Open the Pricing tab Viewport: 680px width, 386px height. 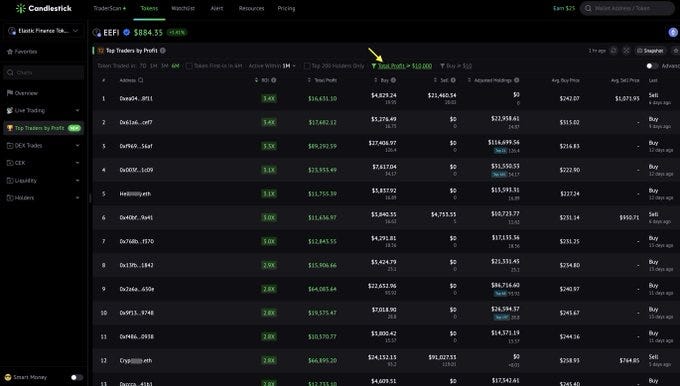pyautogui.click(x=286, y=8)
